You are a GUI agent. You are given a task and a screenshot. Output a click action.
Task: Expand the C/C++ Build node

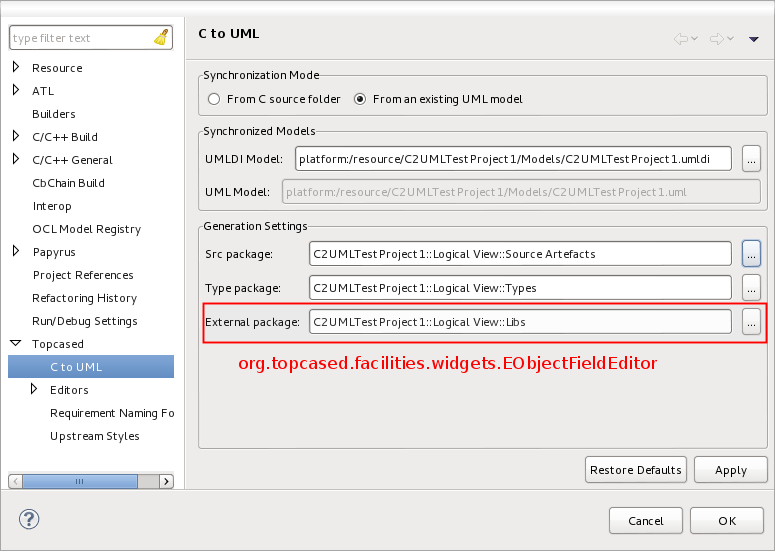click(16, 136)
